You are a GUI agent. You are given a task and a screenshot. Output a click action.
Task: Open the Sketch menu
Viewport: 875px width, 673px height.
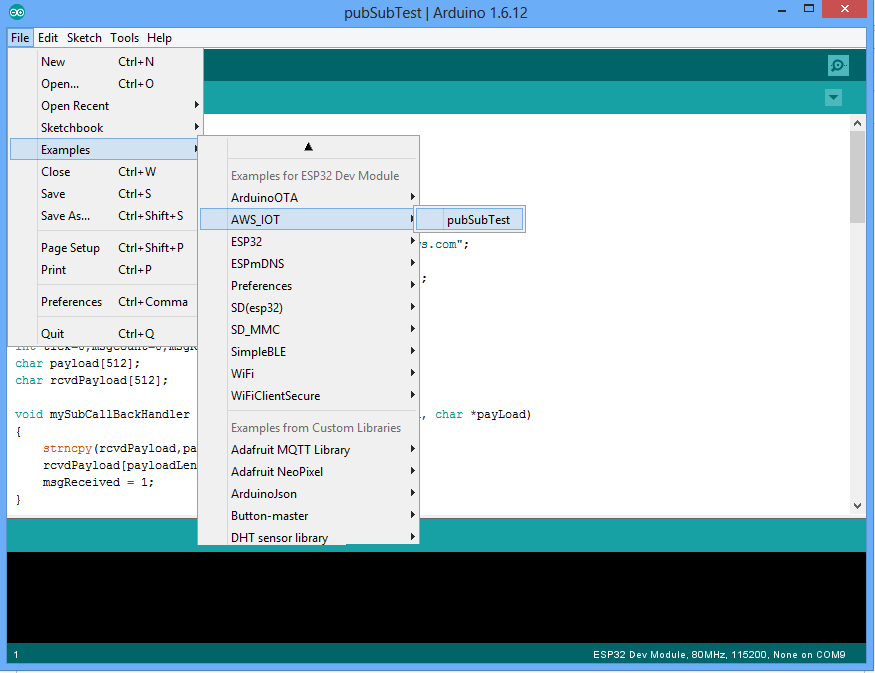84,38
